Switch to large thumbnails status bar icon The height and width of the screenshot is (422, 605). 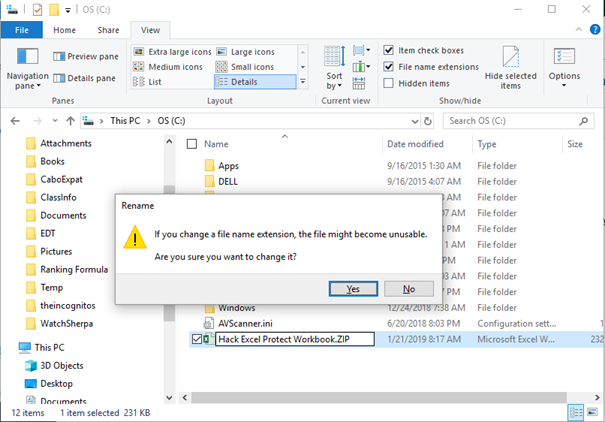pos(592,412)
